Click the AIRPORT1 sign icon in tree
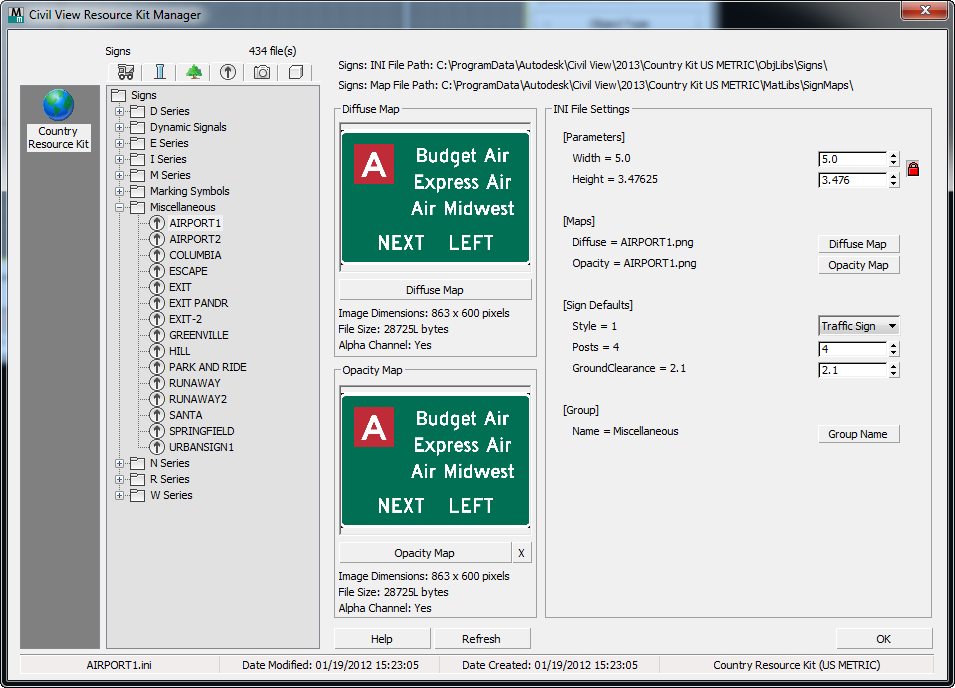Viewport: 955px width, 688px height. click(157, 223)
